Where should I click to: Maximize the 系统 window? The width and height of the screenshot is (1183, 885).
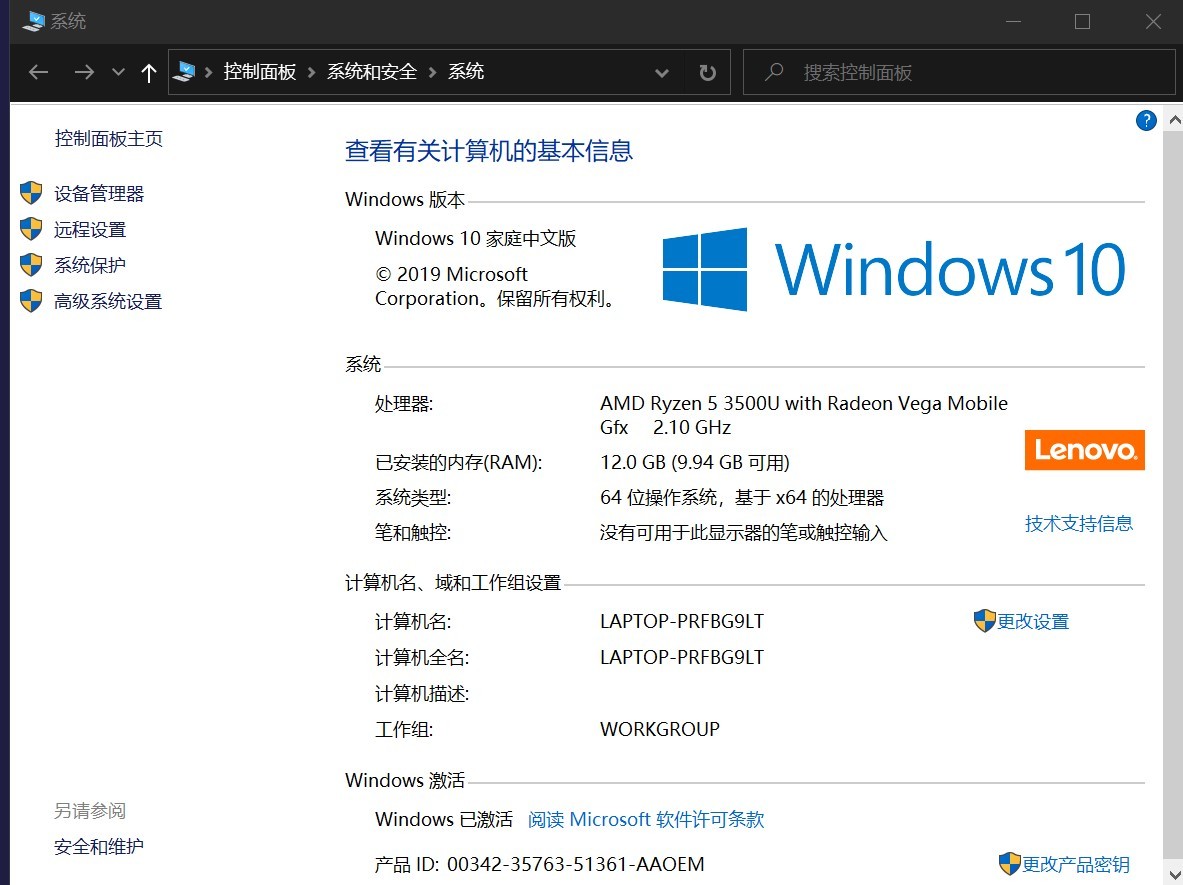(x=1083, y=21)
